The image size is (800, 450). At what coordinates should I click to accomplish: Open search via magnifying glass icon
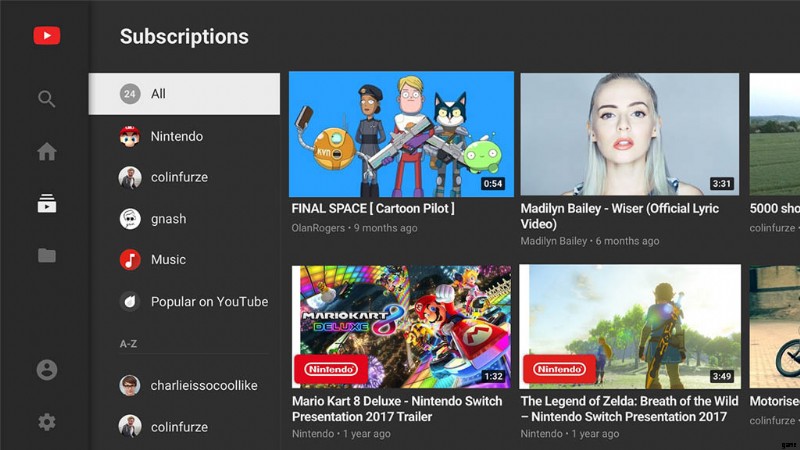pos(47,99)
